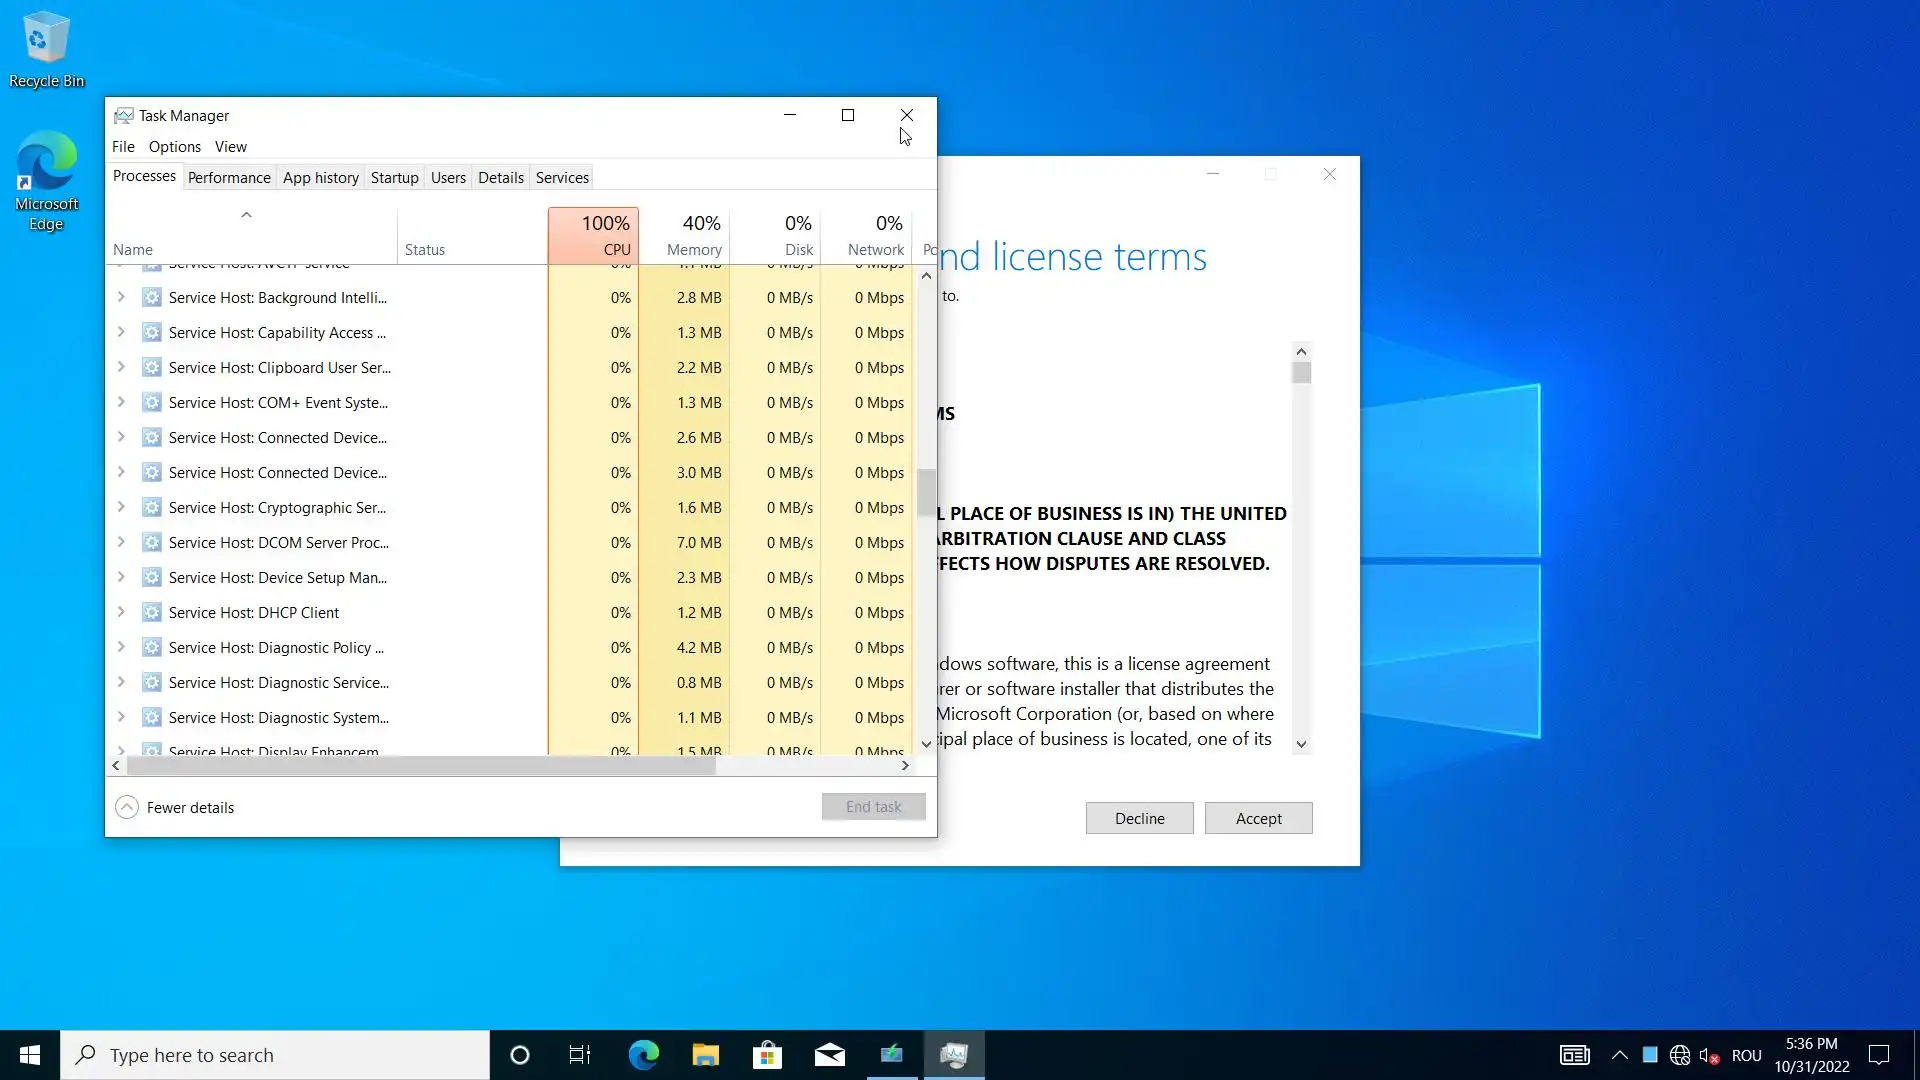Image resolution: width=1920 pixels, height=1080 pixels.
Task: Expand Service Host: Diagnostic Policy row
Action: (121, 647)
